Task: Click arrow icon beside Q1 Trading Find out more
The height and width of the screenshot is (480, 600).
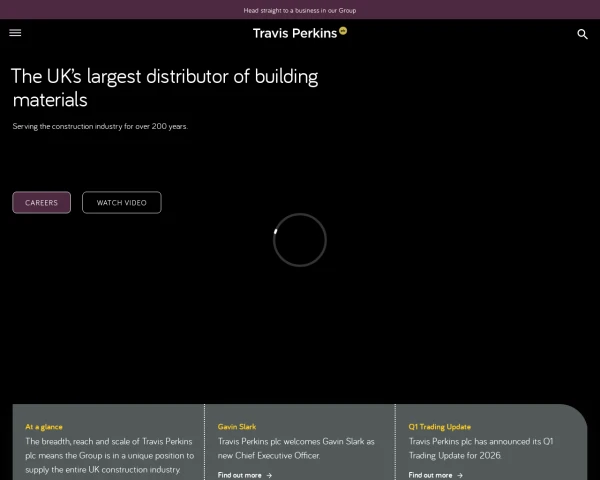Action: [460, 475]
